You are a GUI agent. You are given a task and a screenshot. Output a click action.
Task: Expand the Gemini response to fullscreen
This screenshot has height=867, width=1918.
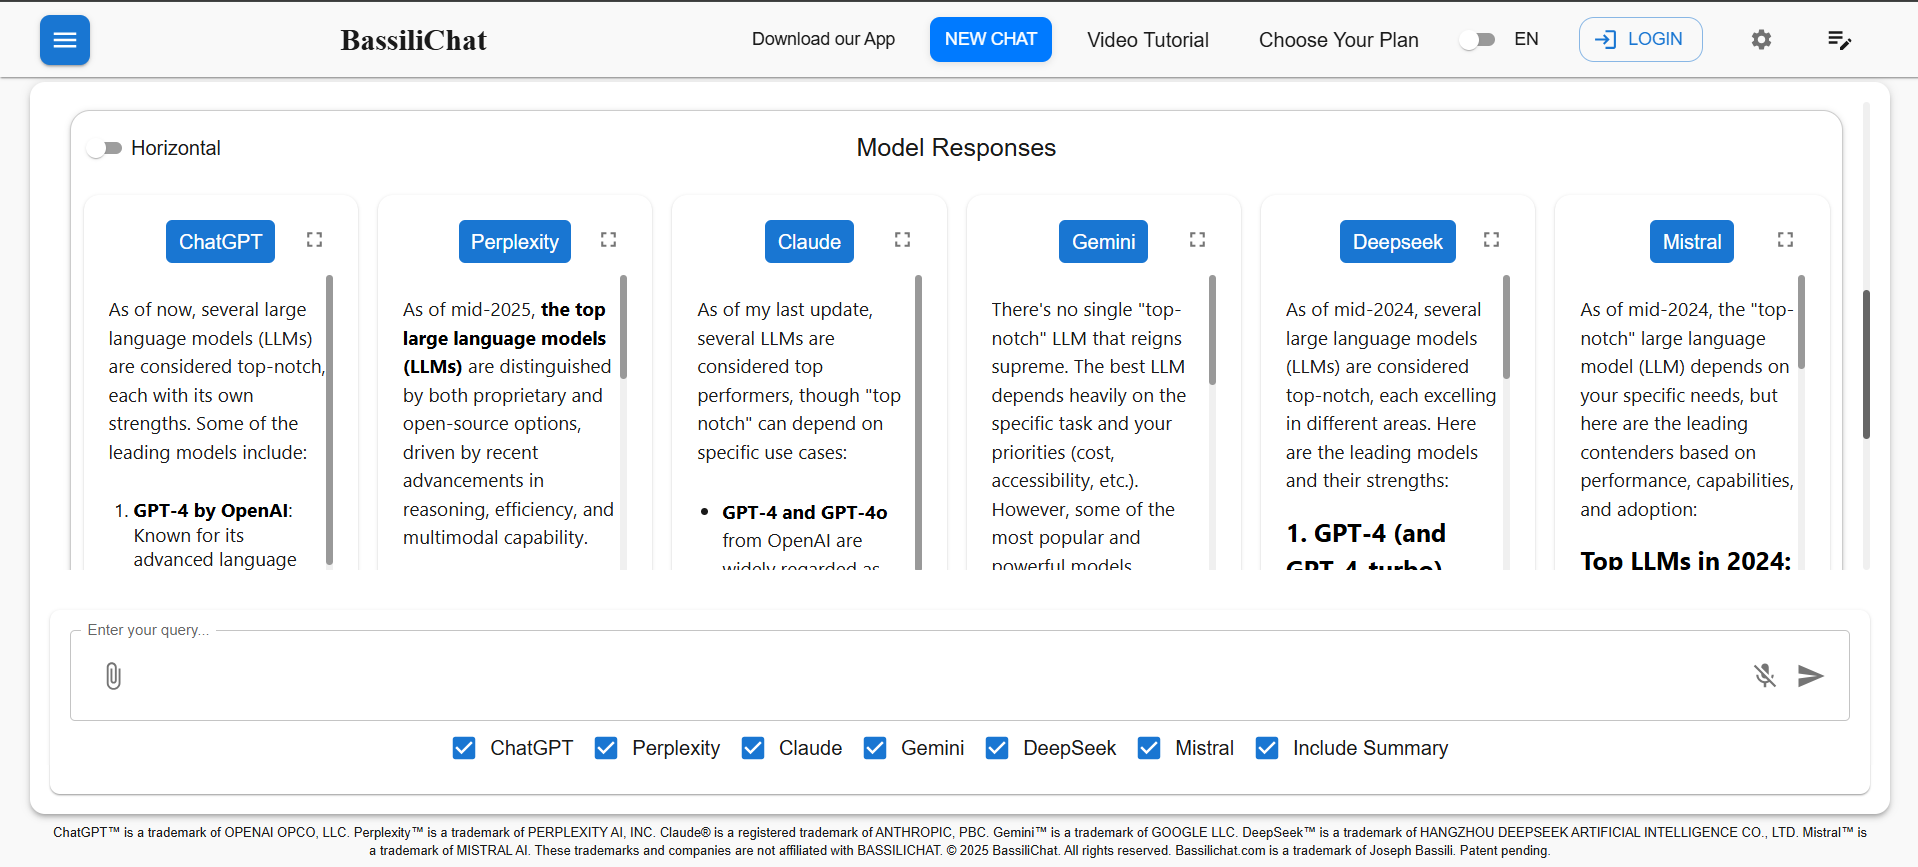click(1197, 240)
